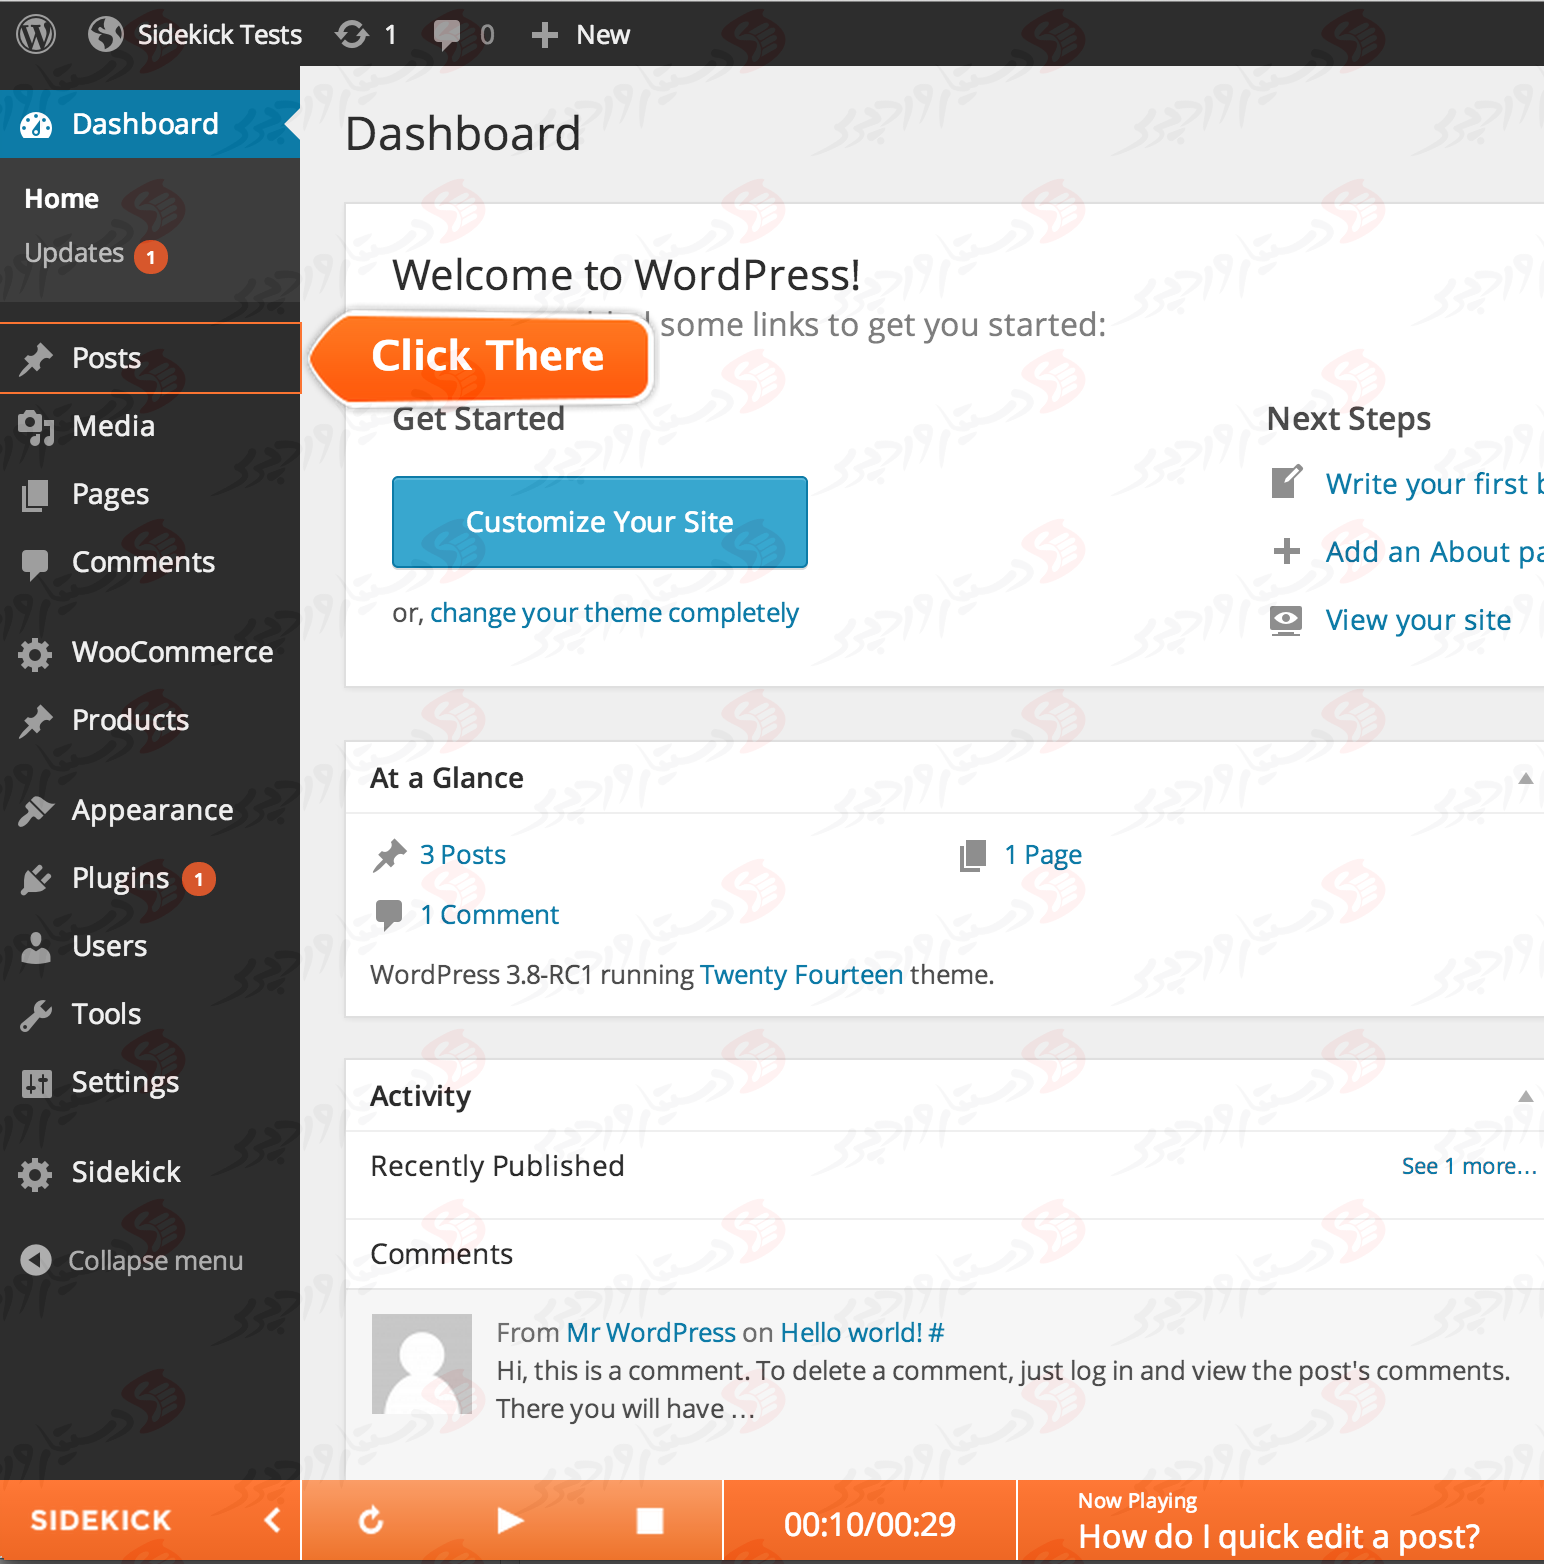The width and height of the screenshot is (1544, 1564).
Task: Toggle the Activity widget arrow
Action: click(x=1525, y=1097)
